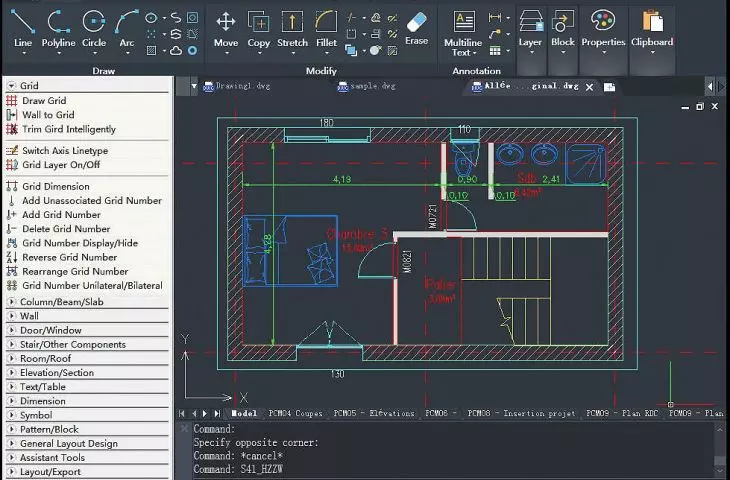Add a new drawing tab

pos(609,87)
